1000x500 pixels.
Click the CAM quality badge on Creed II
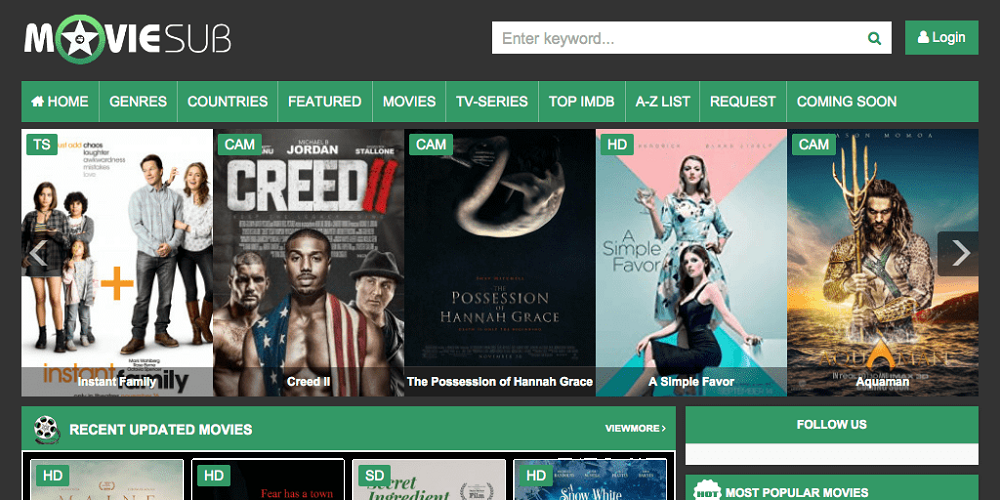(240, 145)
